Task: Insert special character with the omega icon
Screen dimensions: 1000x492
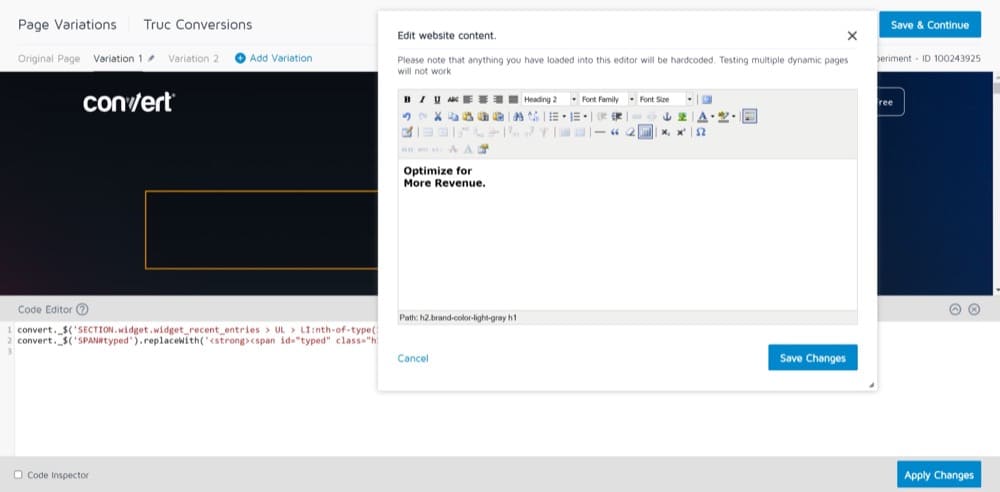Action: (701, 132)
